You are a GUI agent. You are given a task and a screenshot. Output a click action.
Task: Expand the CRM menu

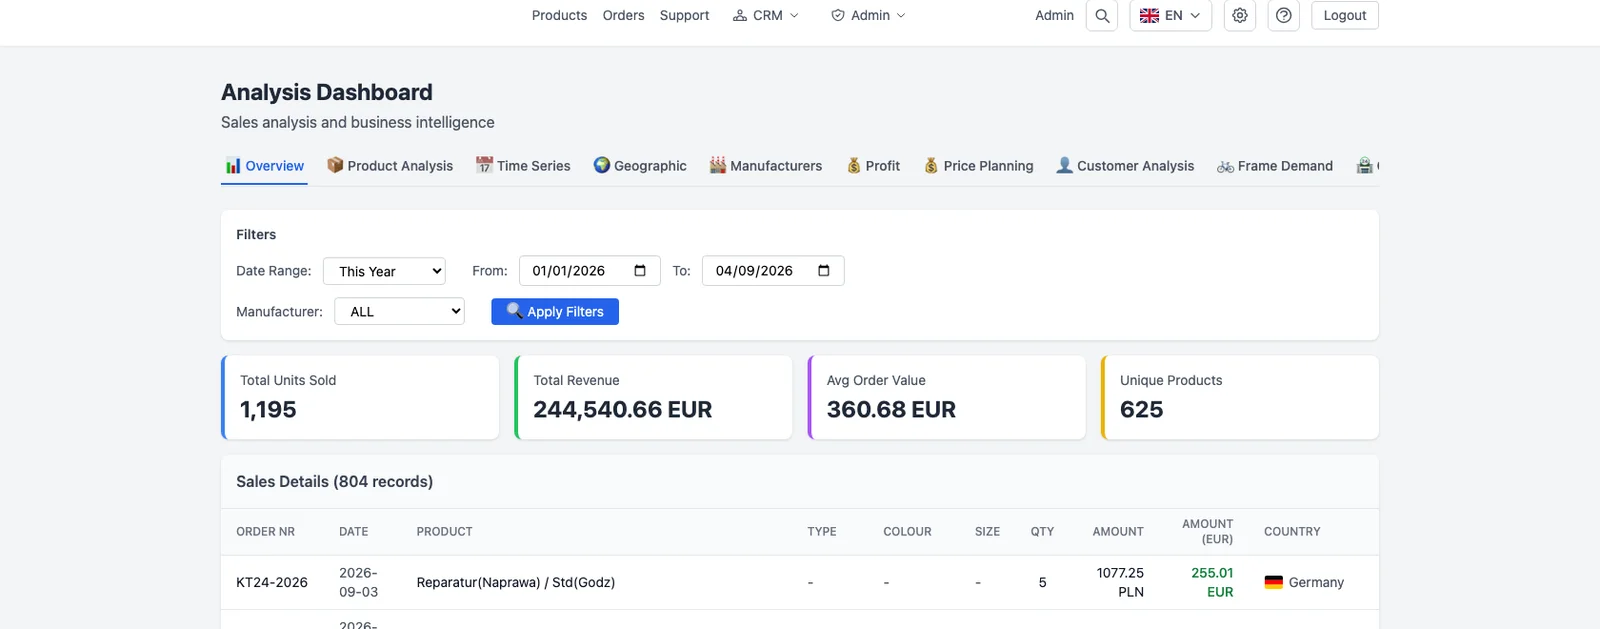pos(766,16)
